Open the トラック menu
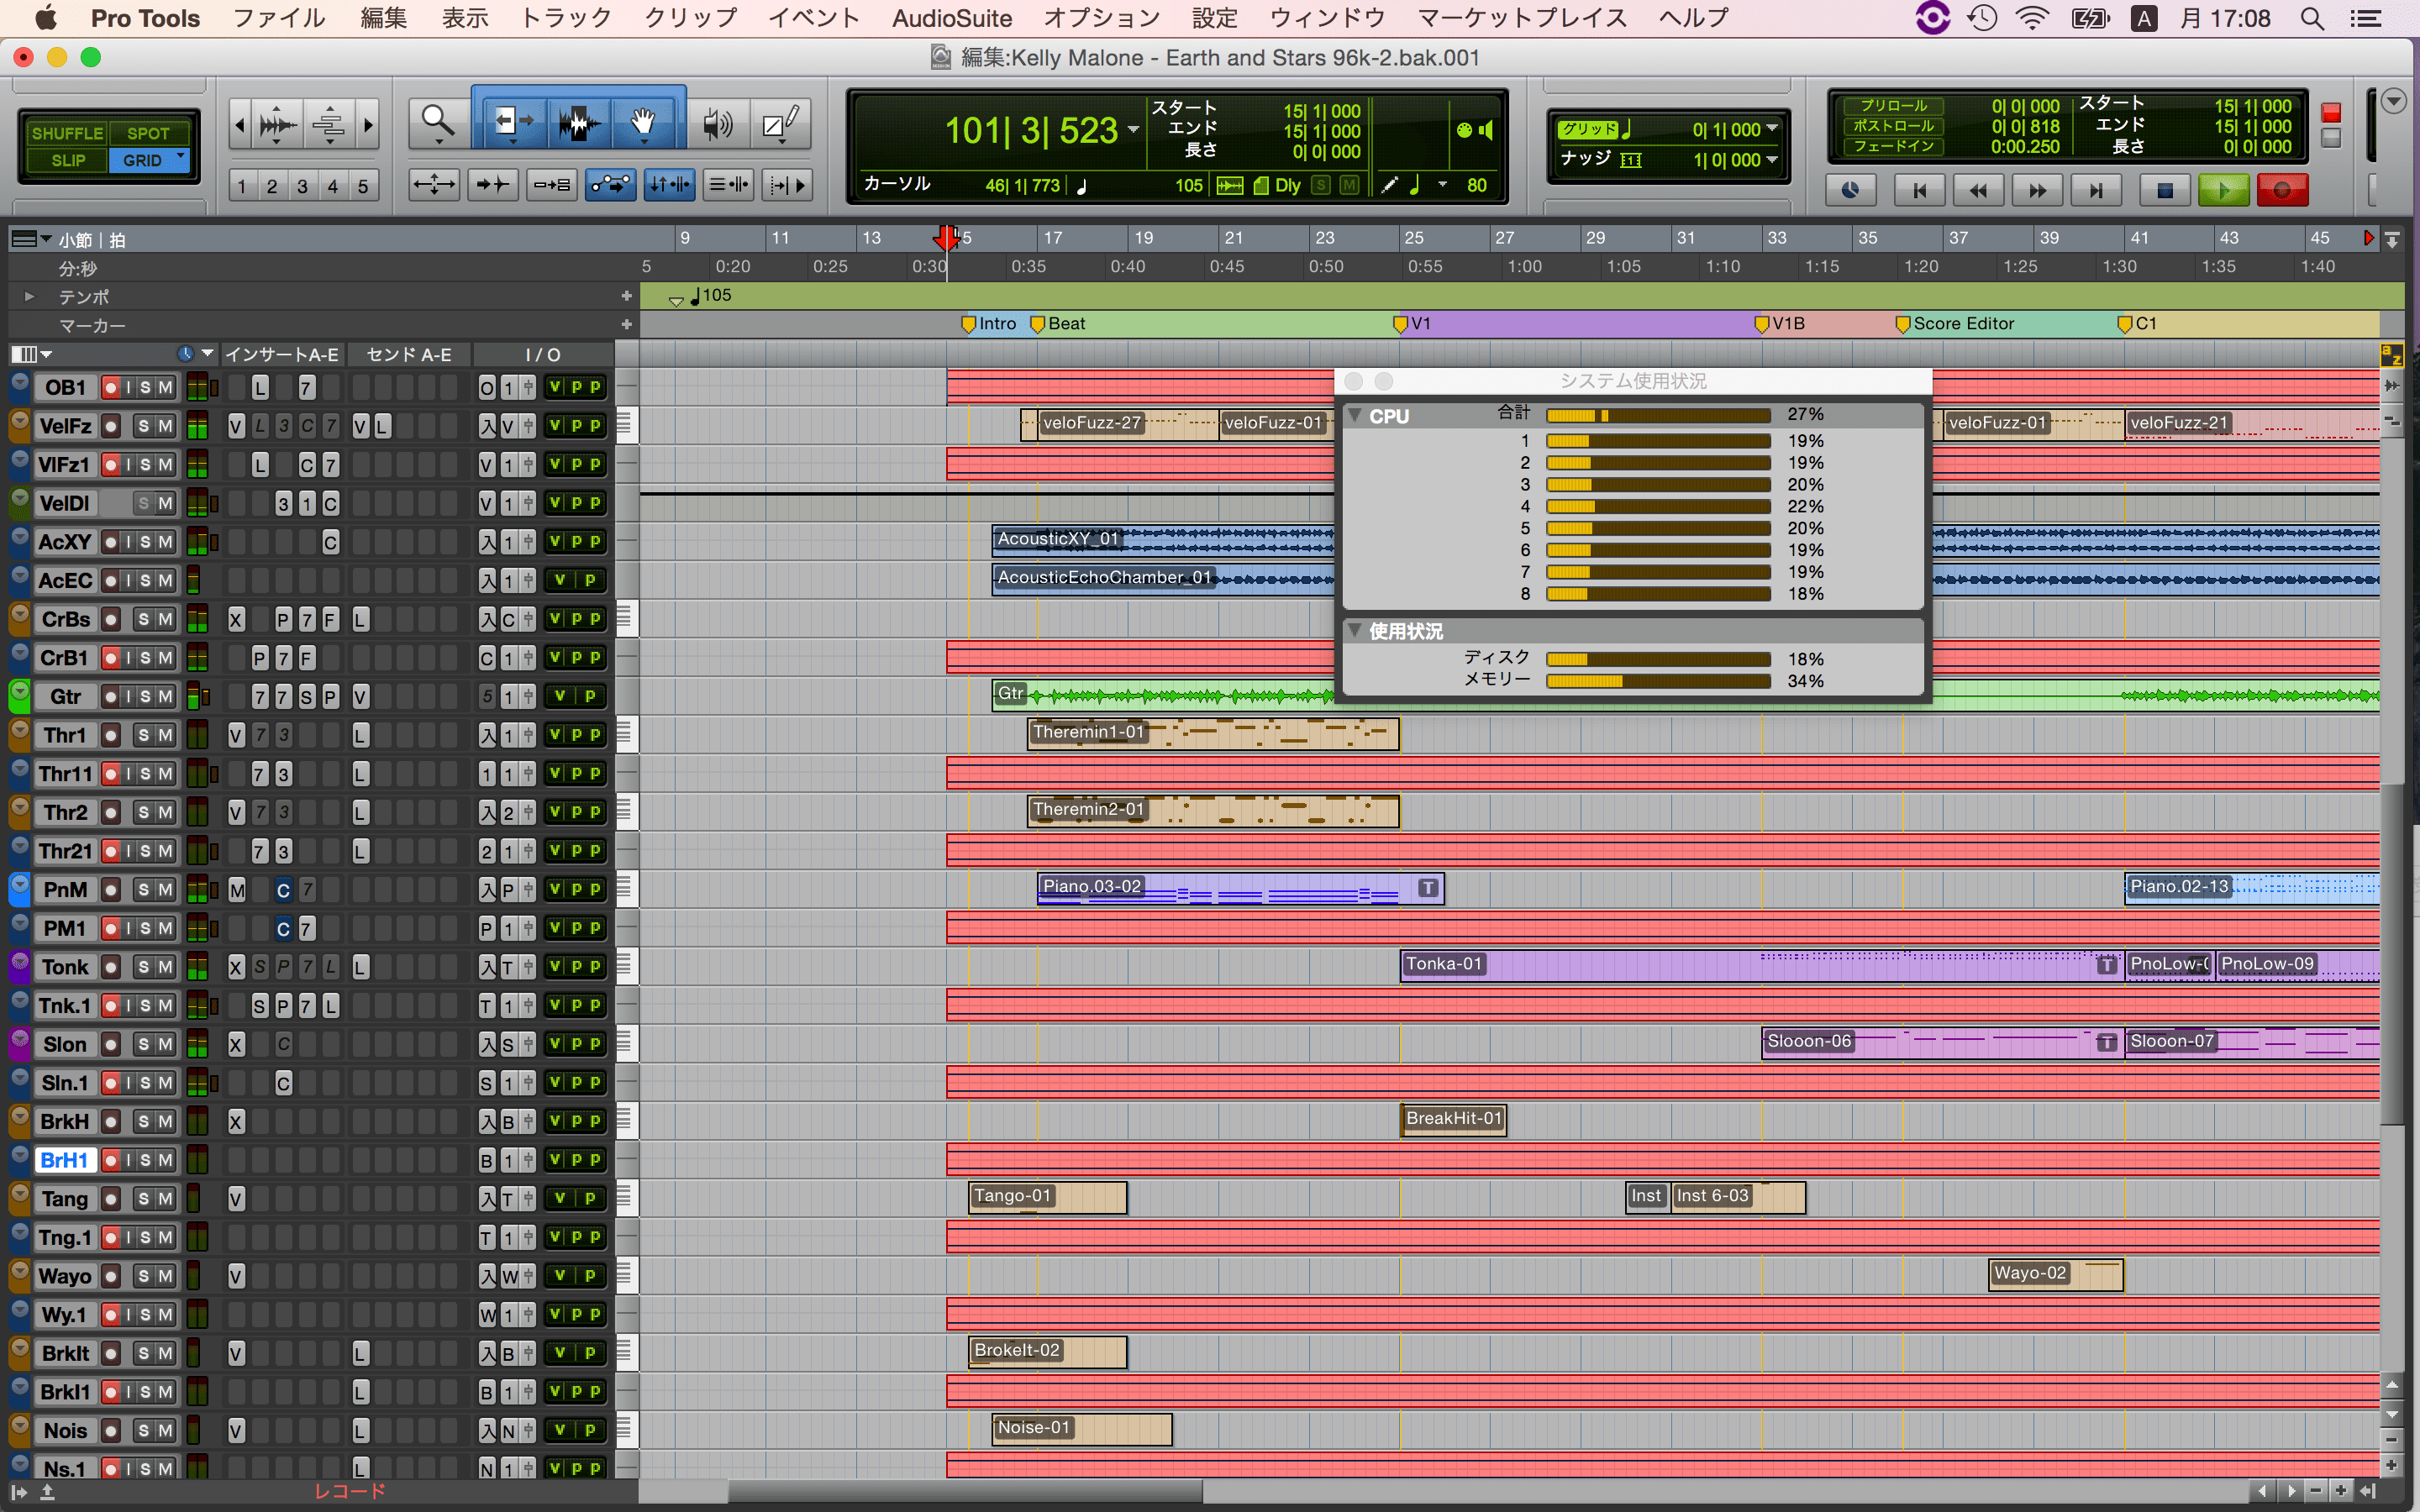Image resolution: width=2420 pixels, height=1512 pixels. [x=566, y=18]
